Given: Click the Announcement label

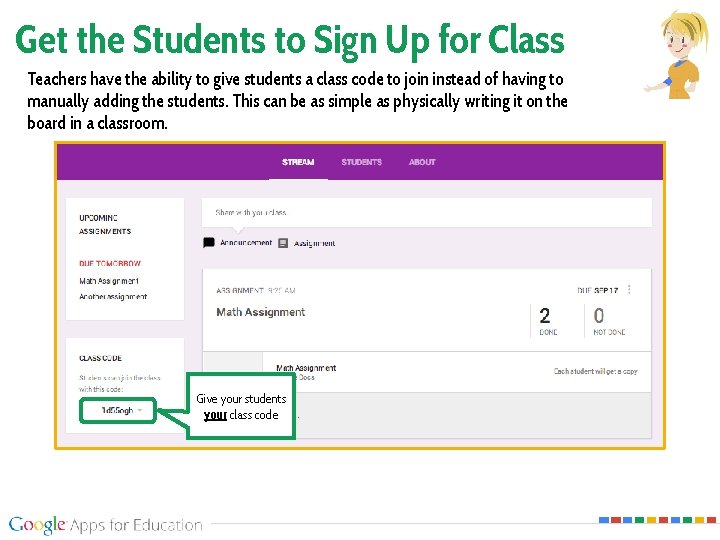Looking at the screenshot, I should (246, 242).
